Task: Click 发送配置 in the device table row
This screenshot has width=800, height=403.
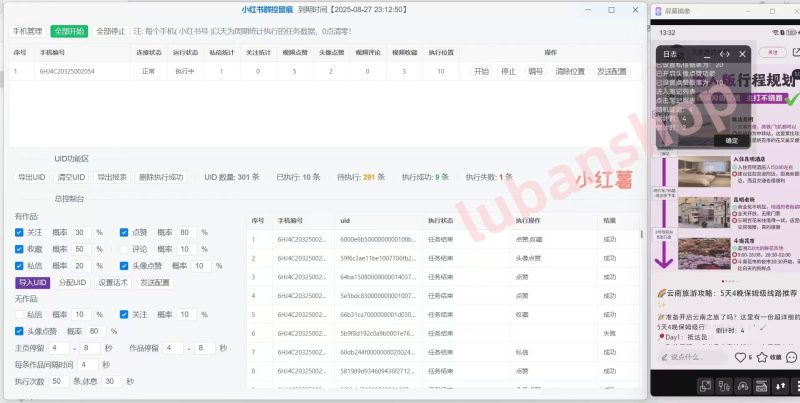Action: [612, 71]
